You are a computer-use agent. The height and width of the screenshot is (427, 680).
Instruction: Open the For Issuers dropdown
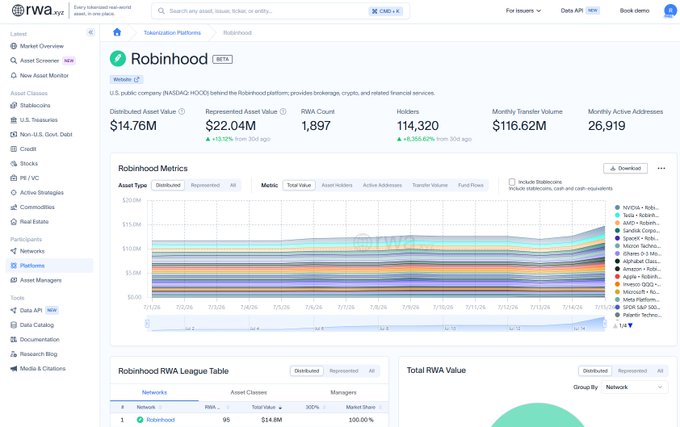coord(523,10)
